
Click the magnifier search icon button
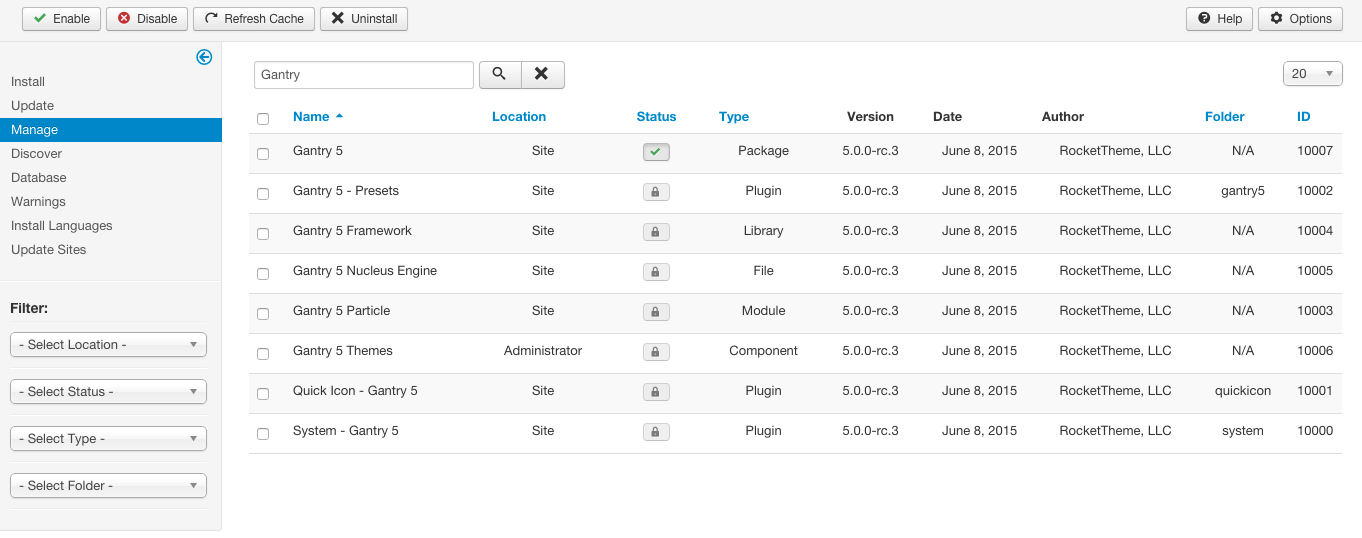click(x=500, y=75)
